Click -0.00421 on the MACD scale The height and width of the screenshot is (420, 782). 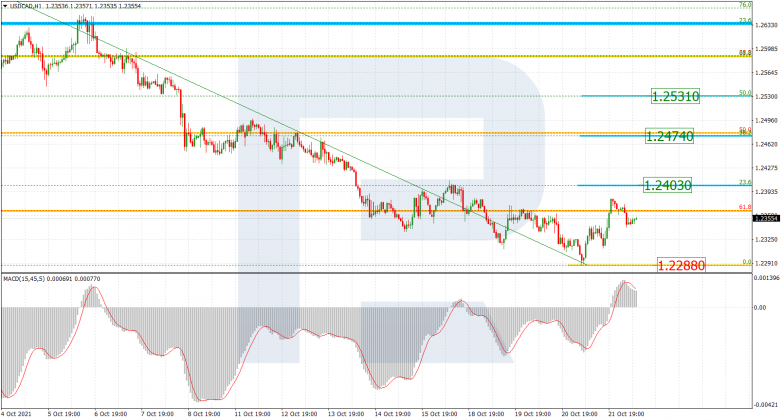767,405
